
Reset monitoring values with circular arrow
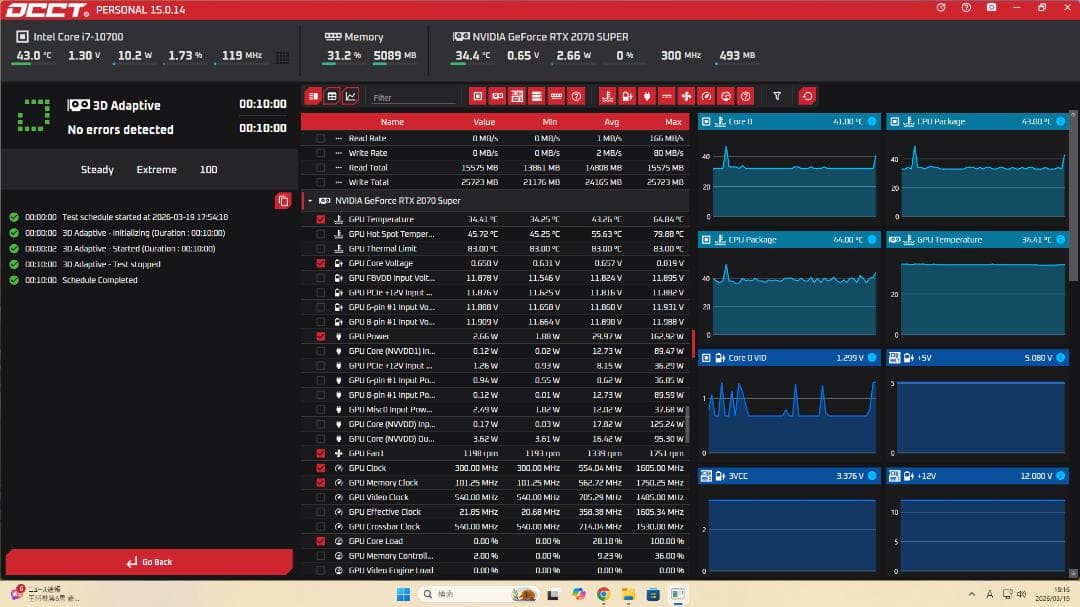[x=807, y=96]
